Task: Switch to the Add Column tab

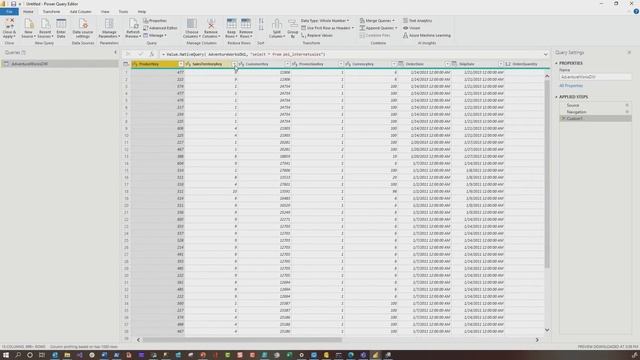Action: click(x=80, y=11)
